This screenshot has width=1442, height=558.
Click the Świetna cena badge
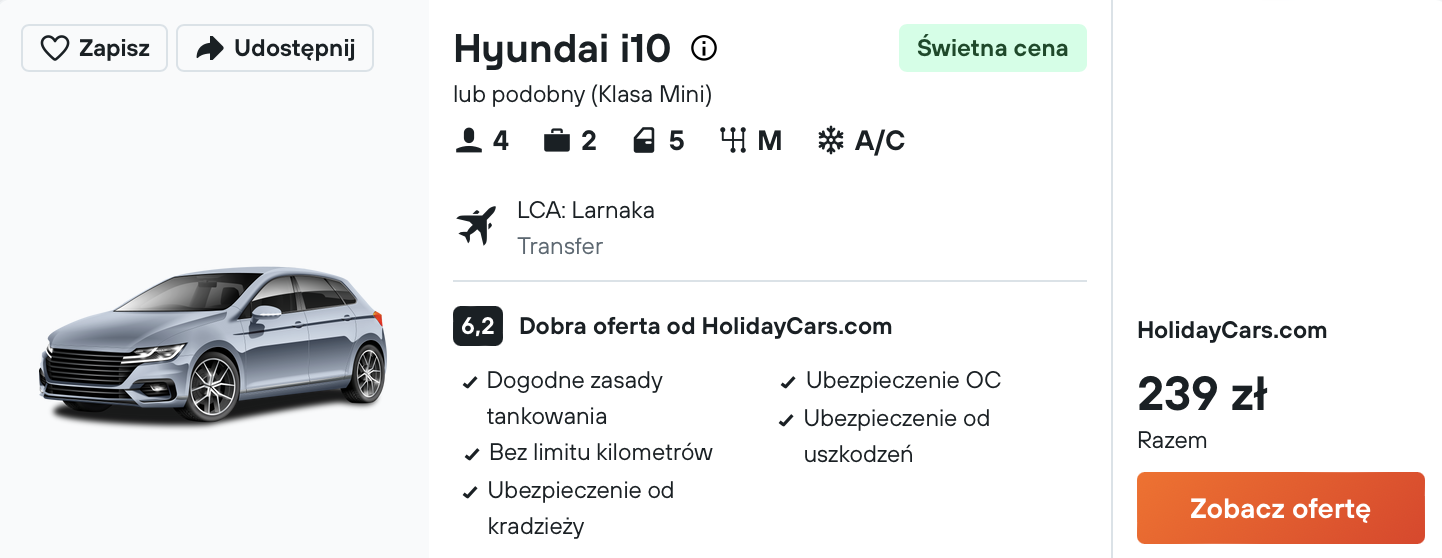pos(992,48)
